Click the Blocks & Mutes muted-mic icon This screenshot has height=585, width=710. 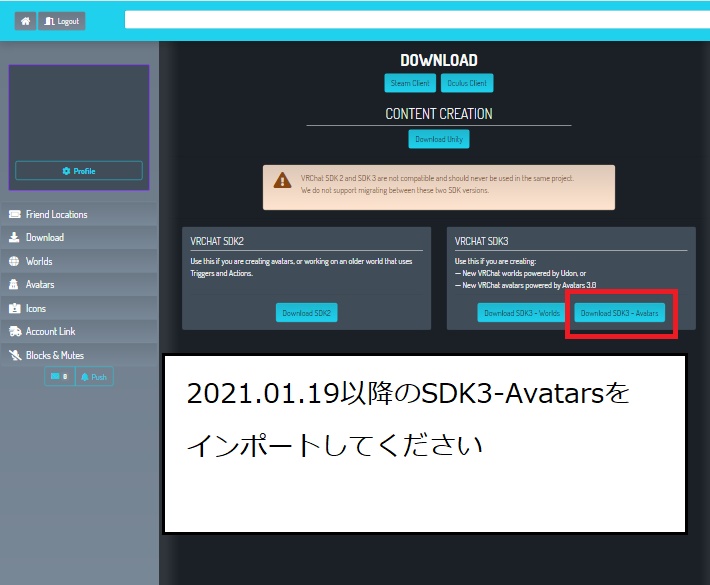pos(15,355)
